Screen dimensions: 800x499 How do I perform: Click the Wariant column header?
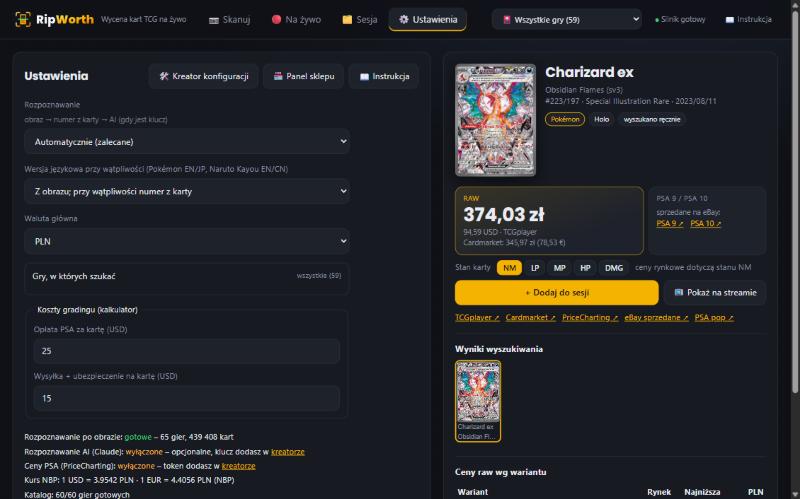coord(472,492)
